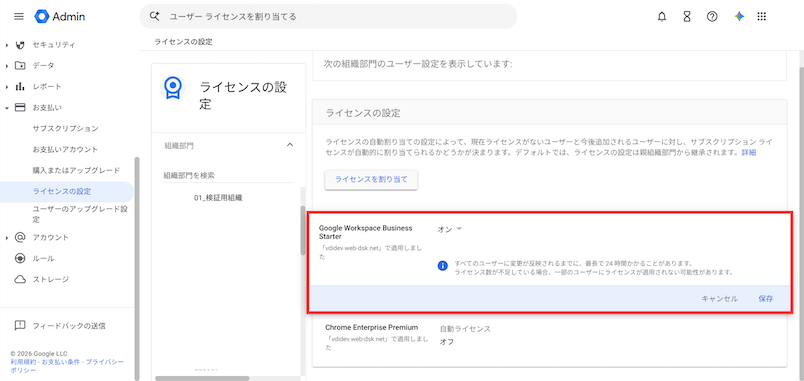Click the アカウント at-sign icon
The width and height of the screenshot is (804, 381).
click(x=20, y=237)
